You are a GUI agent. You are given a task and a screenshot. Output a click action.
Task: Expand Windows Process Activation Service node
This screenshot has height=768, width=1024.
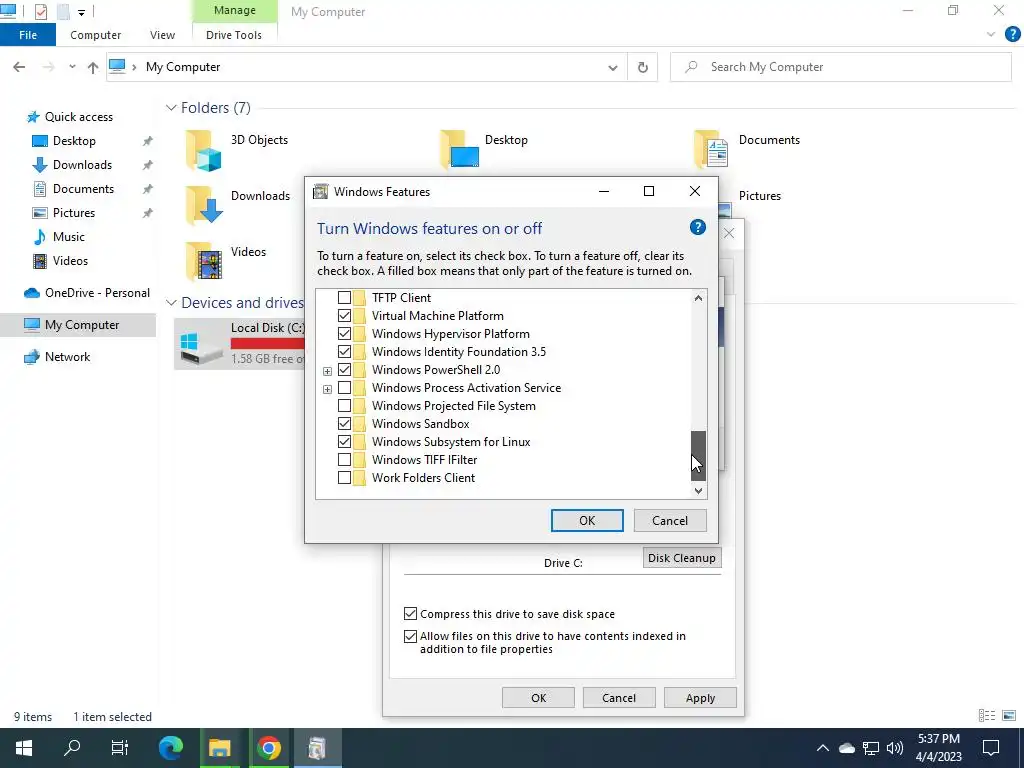[327, 389]
